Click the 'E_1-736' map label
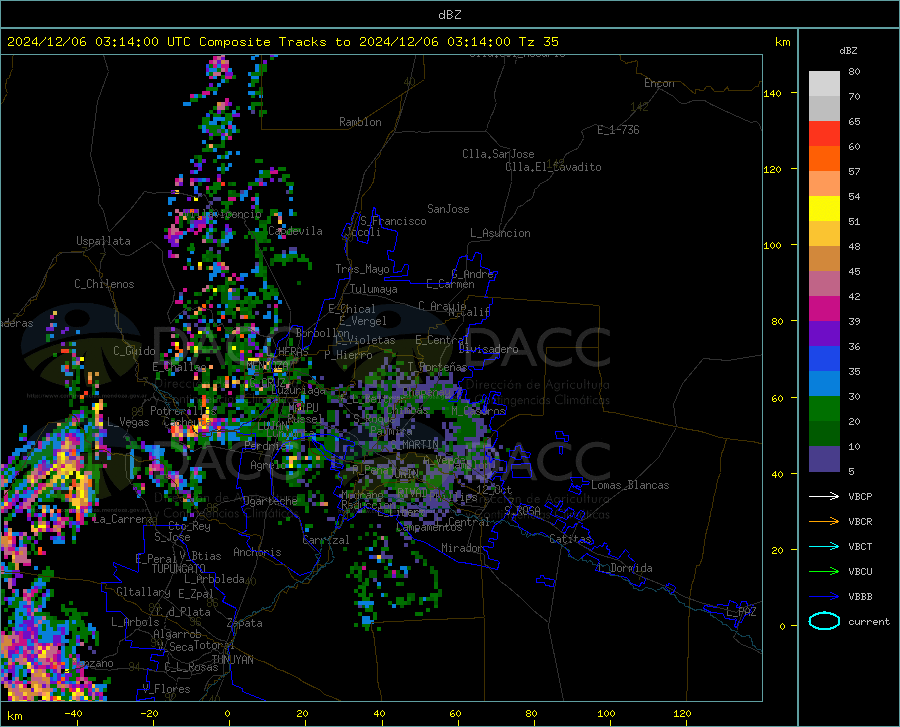 point(618,130)
